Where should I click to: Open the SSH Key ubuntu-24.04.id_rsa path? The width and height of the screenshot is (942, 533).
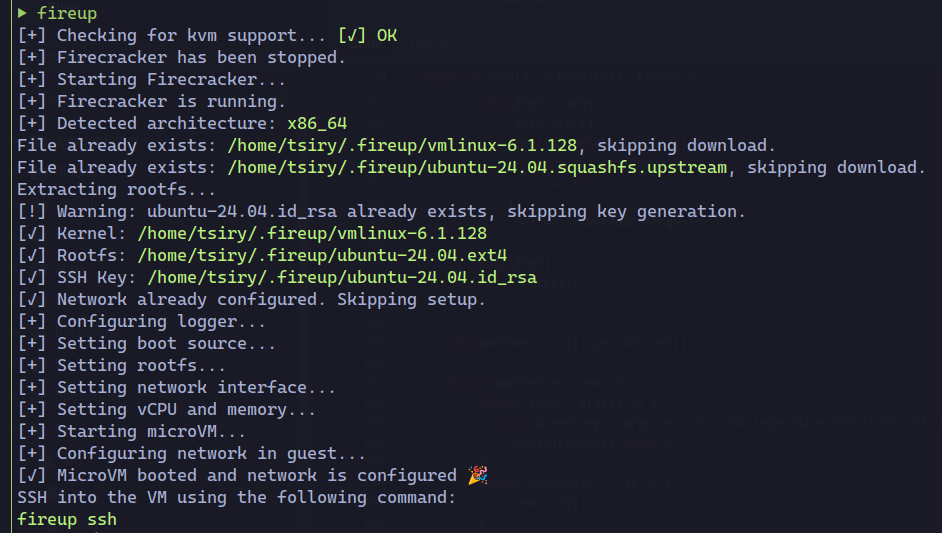coord(342,278)
